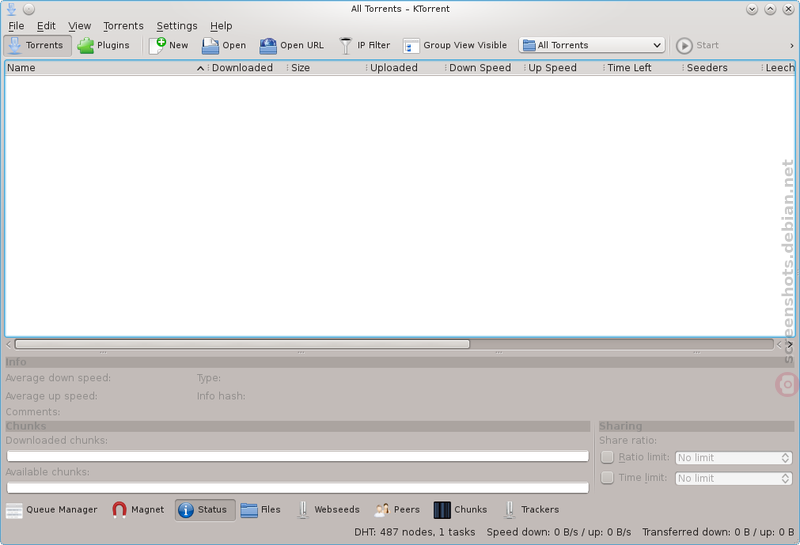The height and width of the screenshot is (545, 800).
Task: Click the Start torrent button
Action: [697, 45]
